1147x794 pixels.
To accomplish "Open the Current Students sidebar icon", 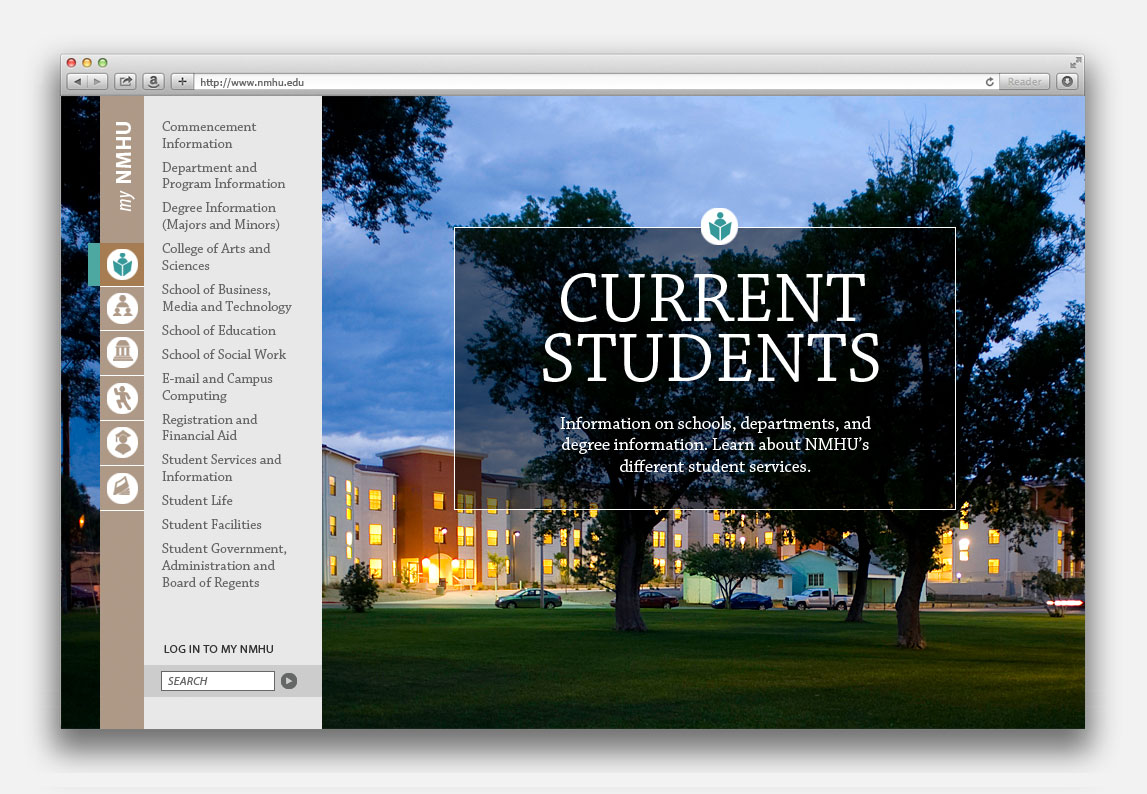I will coord(122,264).
